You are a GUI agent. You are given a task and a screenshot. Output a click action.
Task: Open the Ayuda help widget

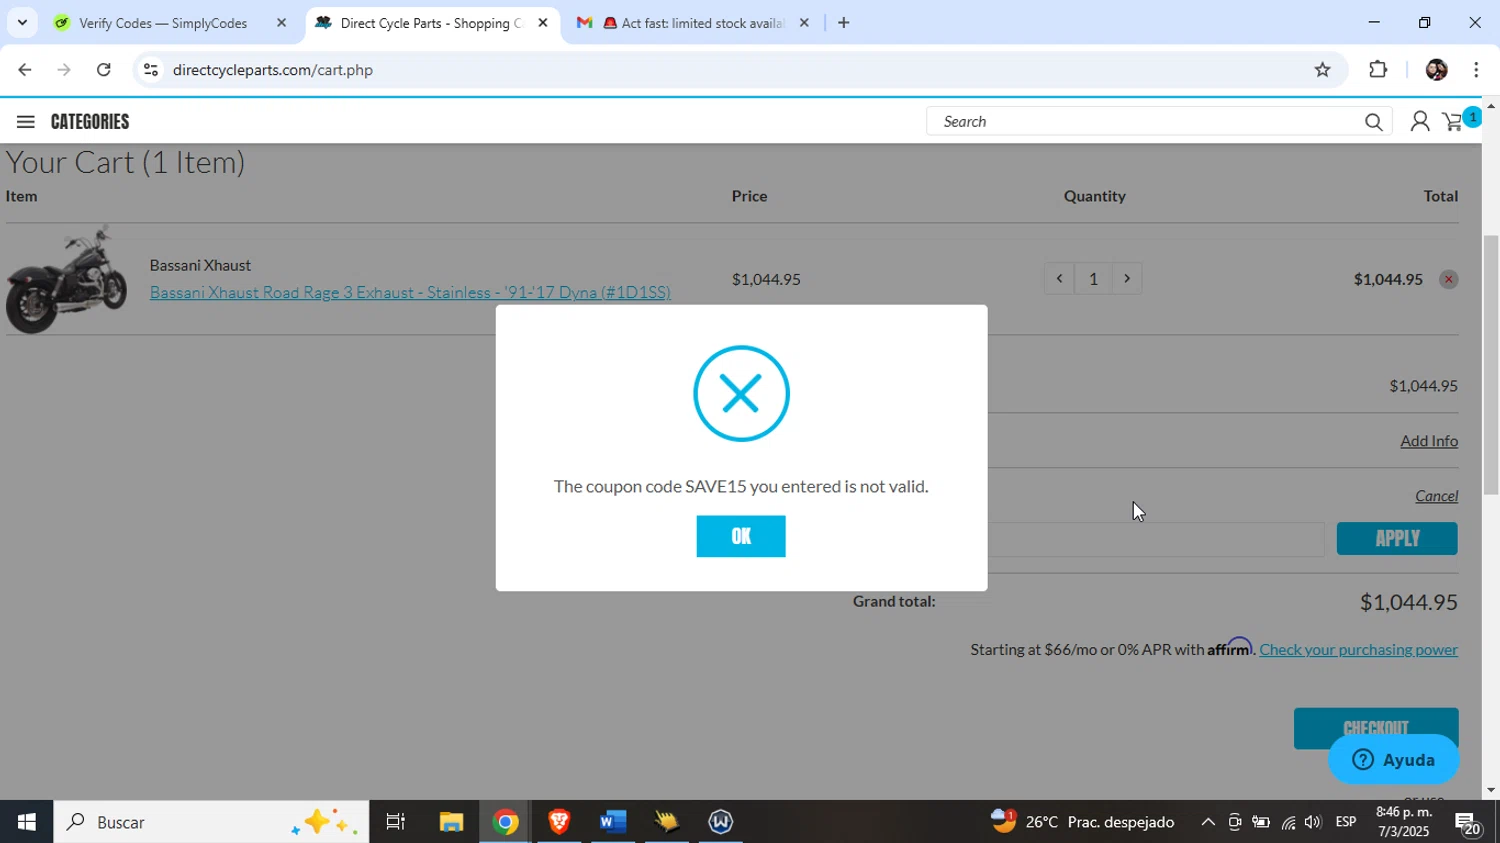coord(1393,760)
